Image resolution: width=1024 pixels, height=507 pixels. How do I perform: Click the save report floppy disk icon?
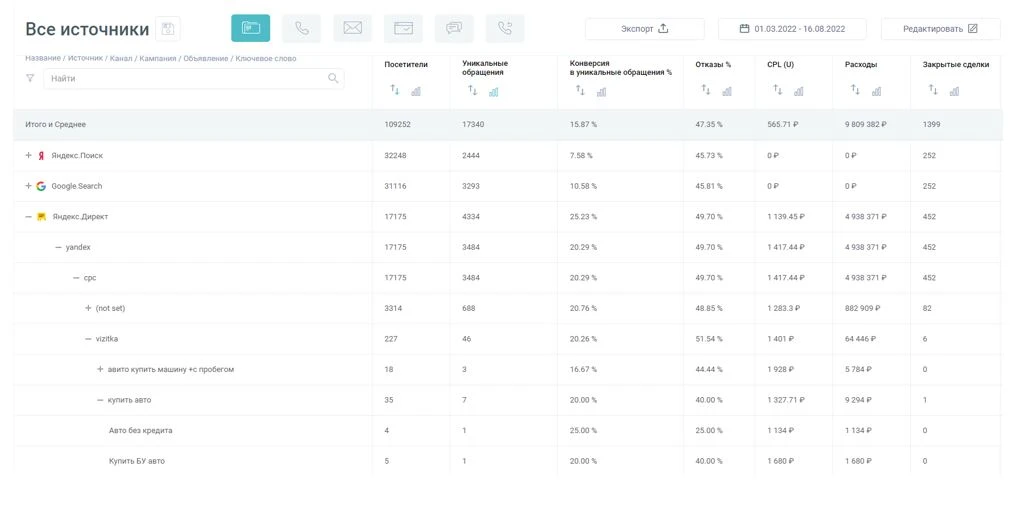click(x=168, y=29)
